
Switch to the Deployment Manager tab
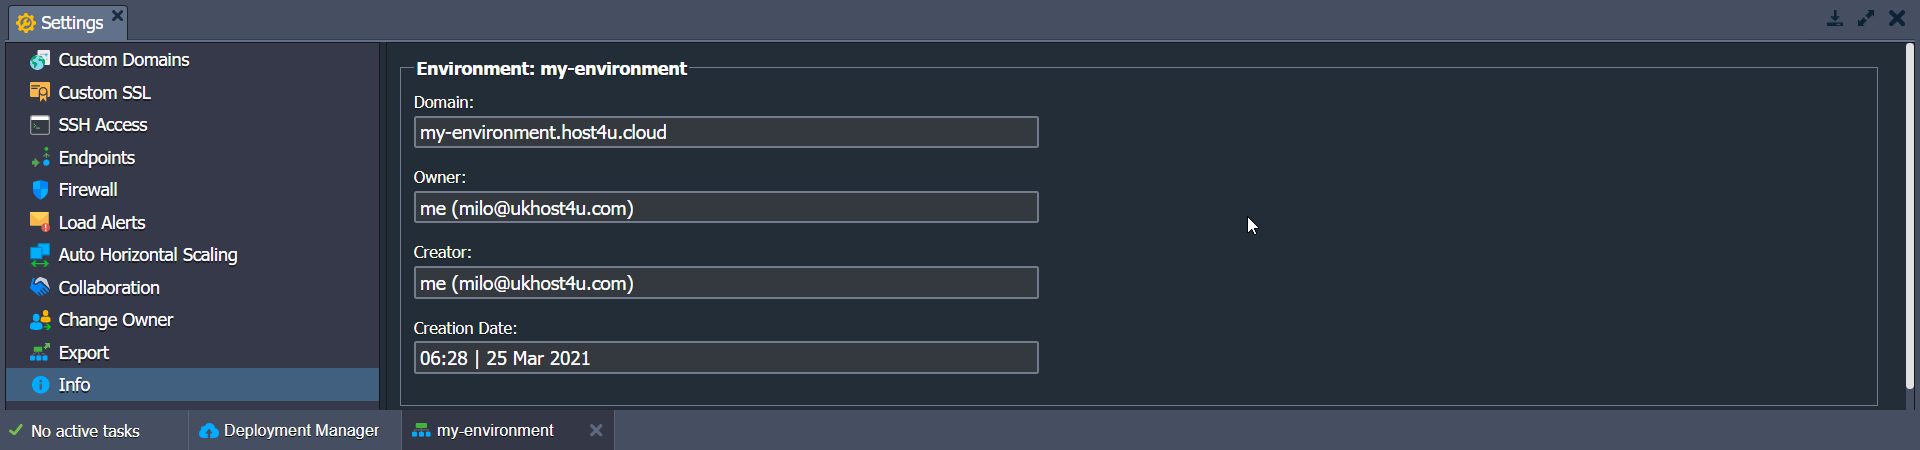point(290,431)
